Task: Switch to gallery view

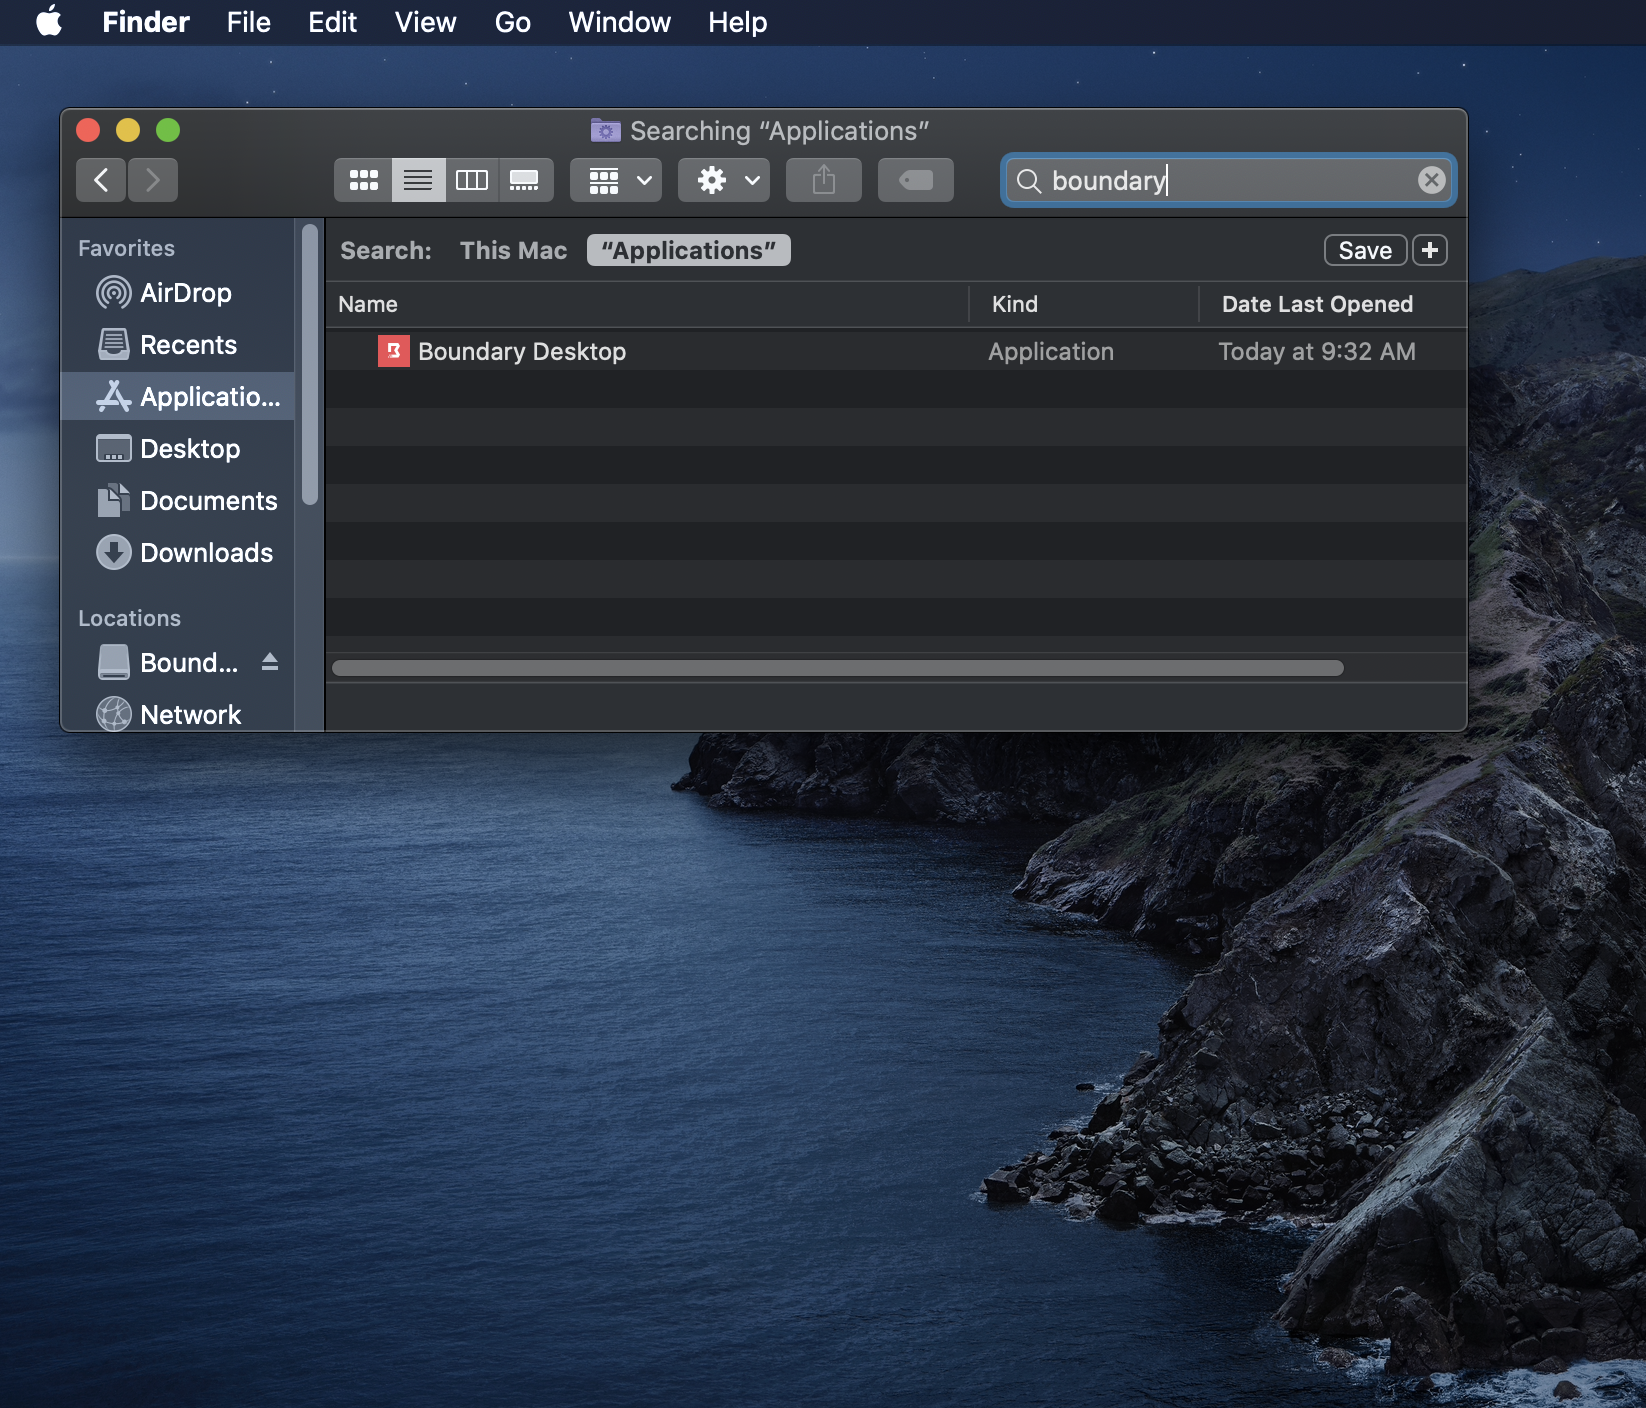Action: coord(525,180)
